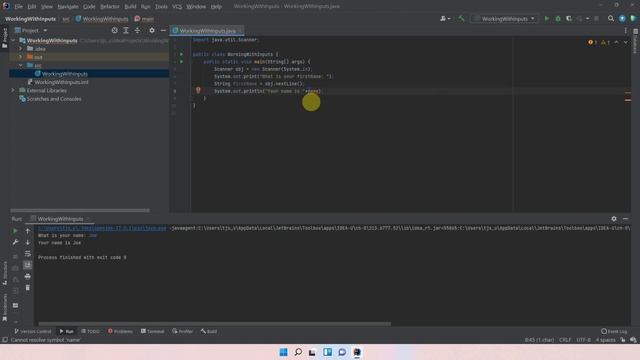
Task: Go to next highlighted error arrow
Action: click(625, 42)
